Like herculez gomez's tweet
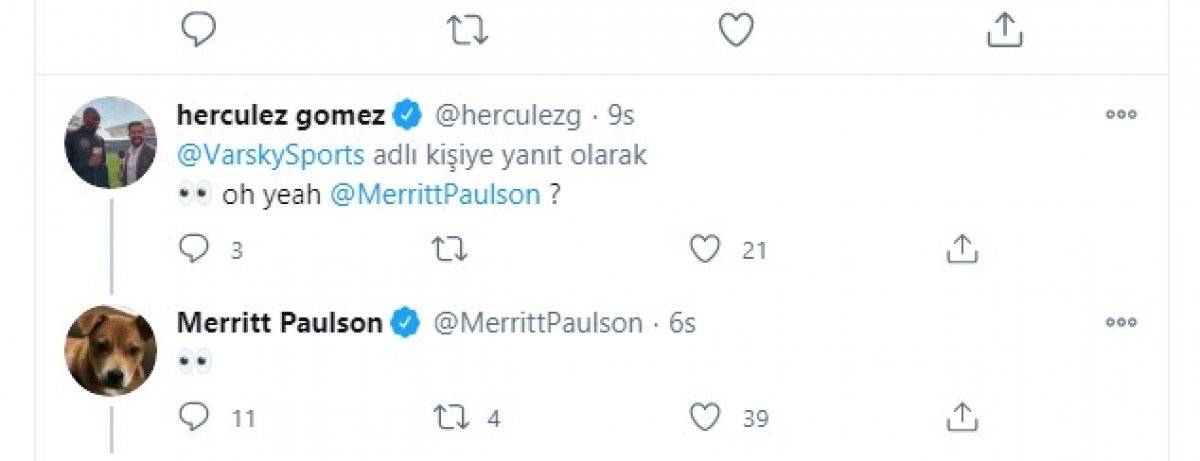 706,249
